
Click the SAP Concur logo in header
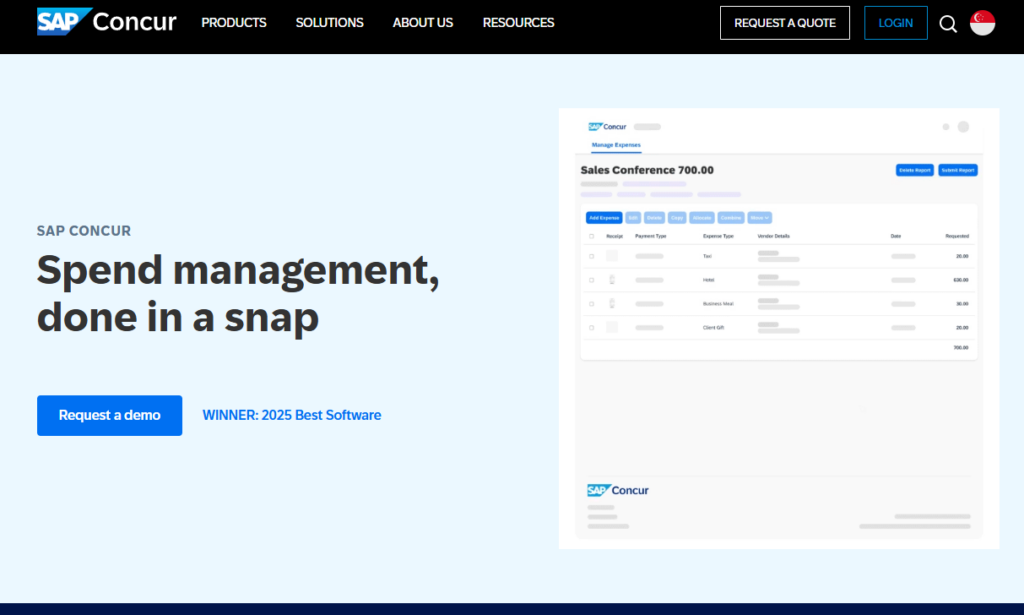point(107,22)
